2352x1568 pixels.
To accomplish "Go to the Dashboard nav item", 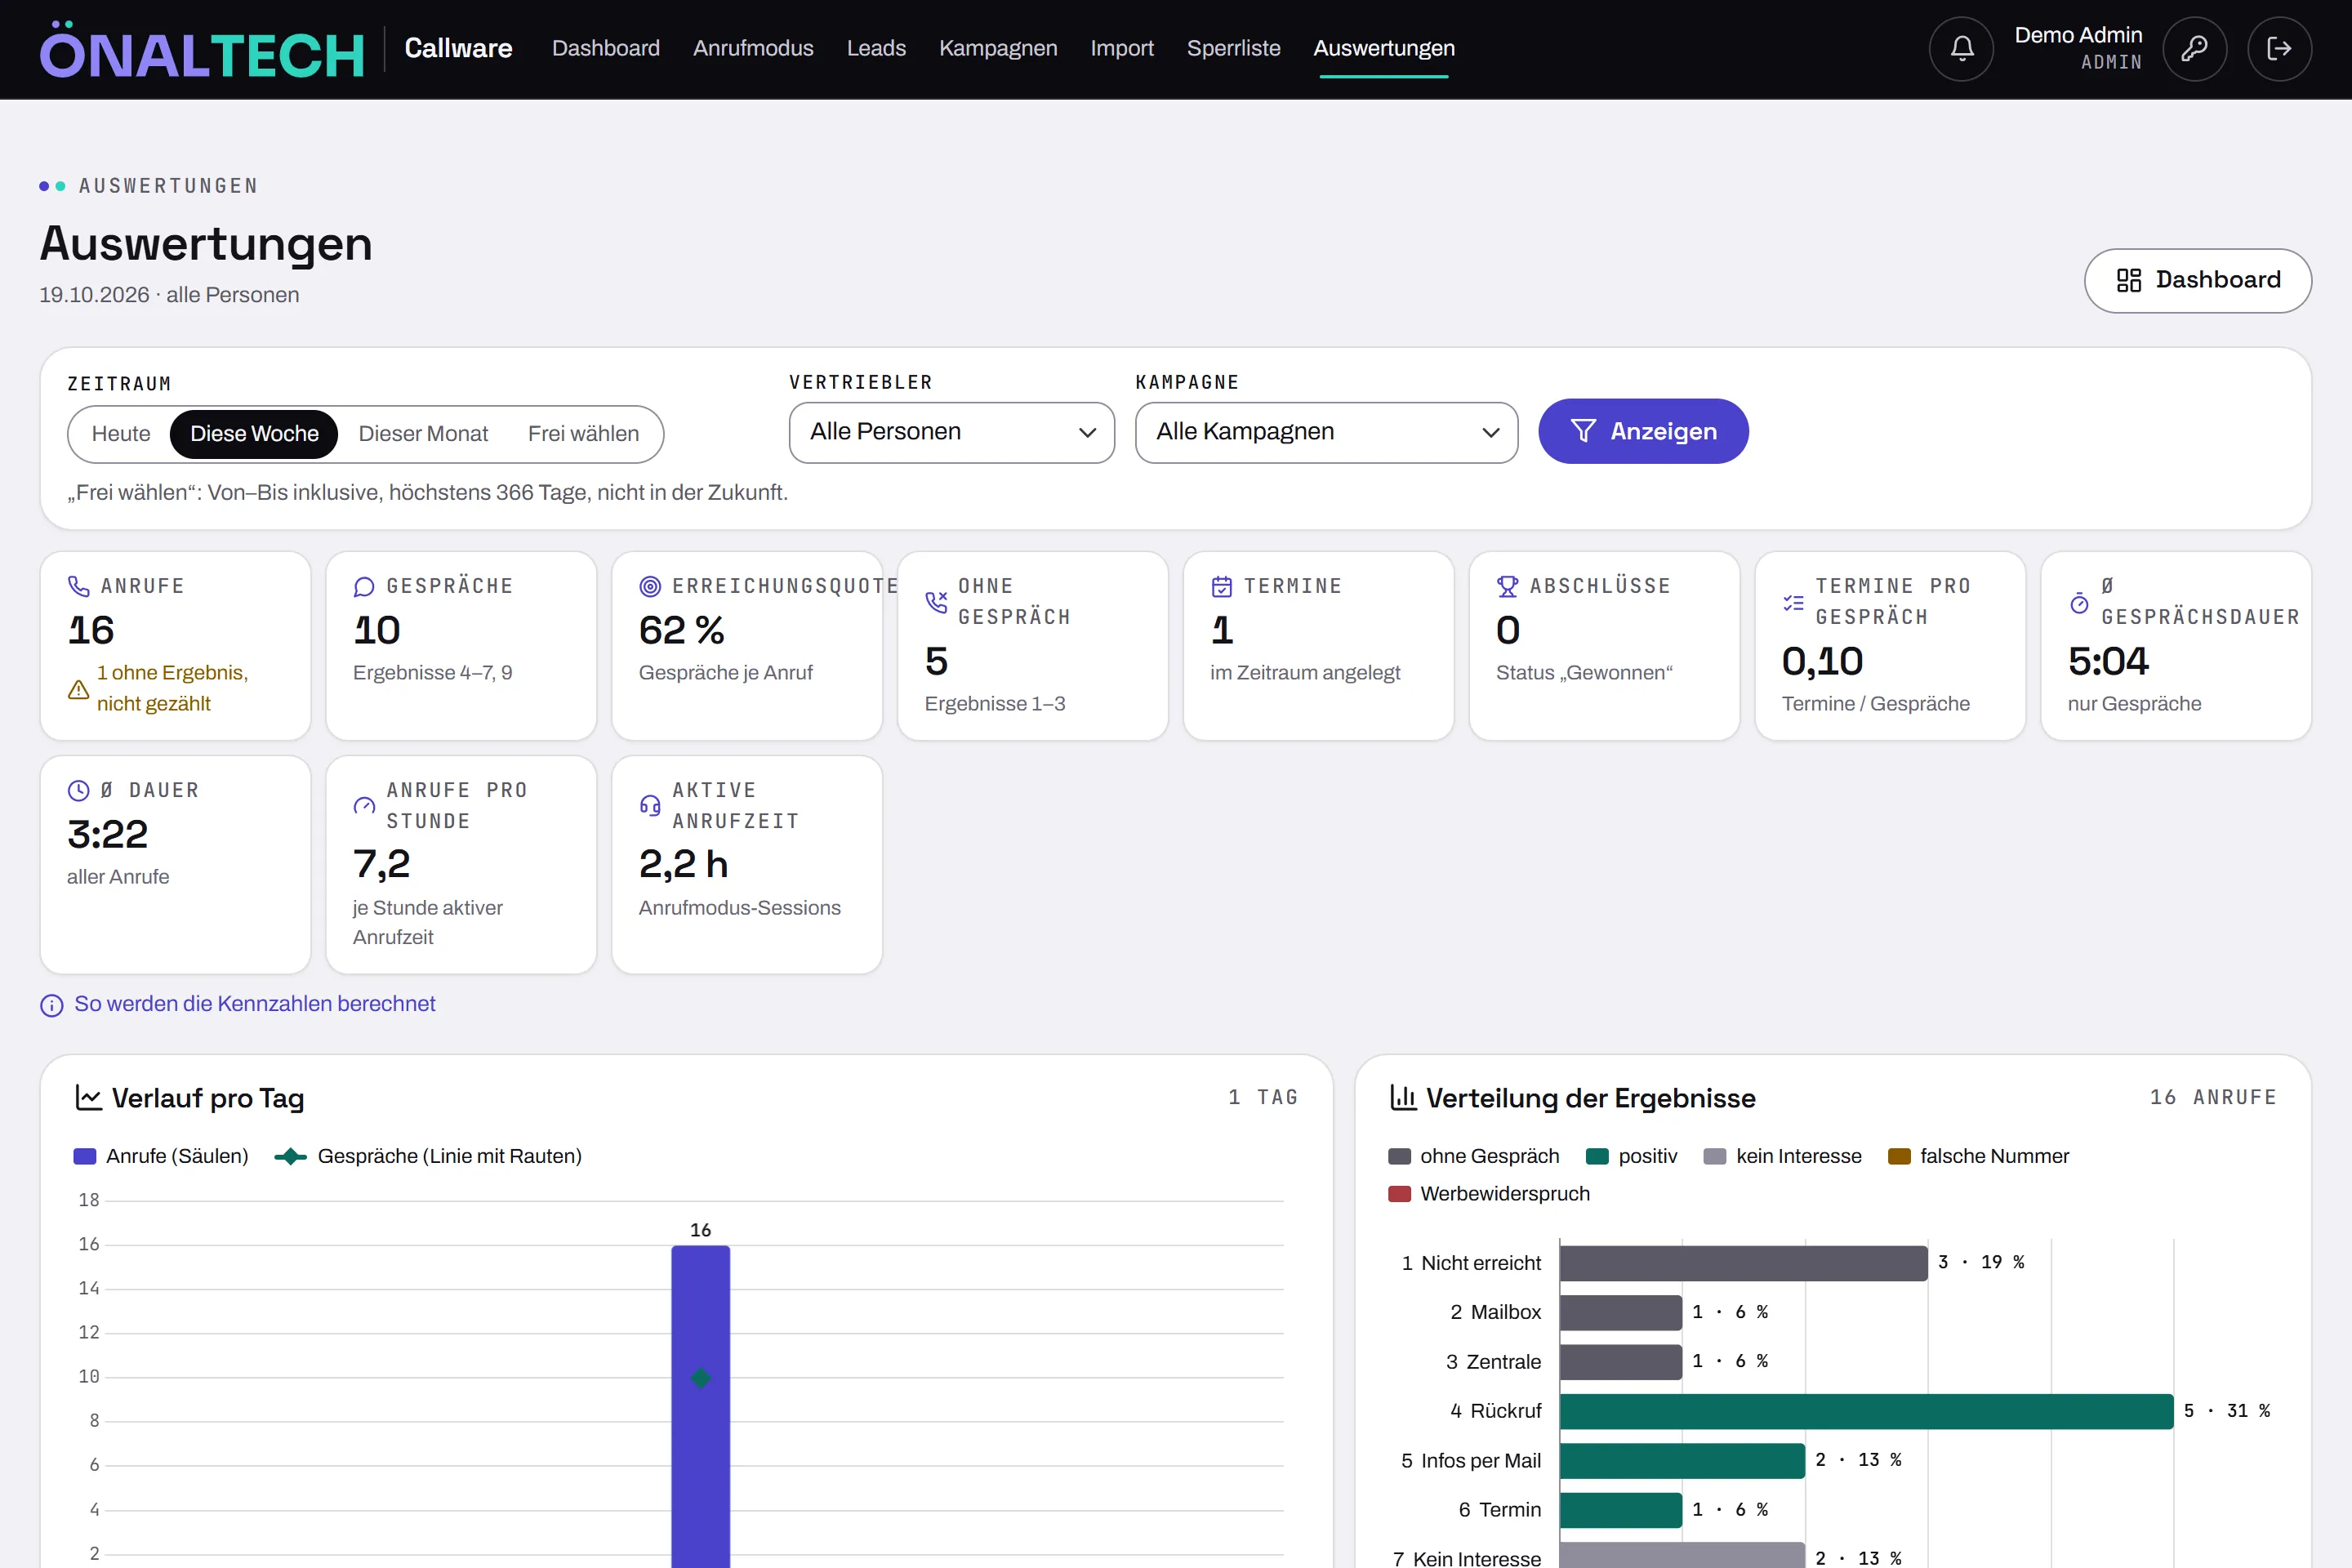I will 605,48.
